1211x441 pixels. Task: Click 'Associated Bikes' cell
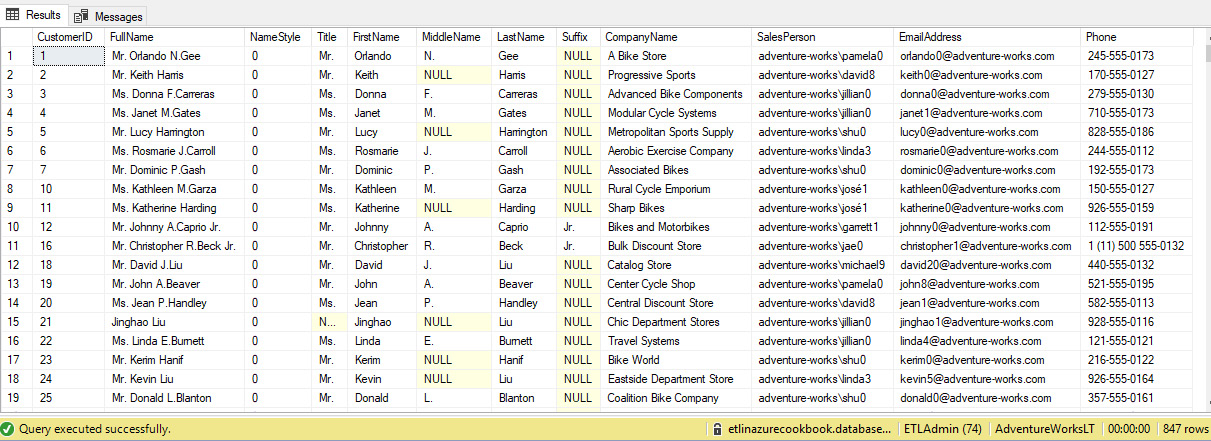(x=676, y=170)
